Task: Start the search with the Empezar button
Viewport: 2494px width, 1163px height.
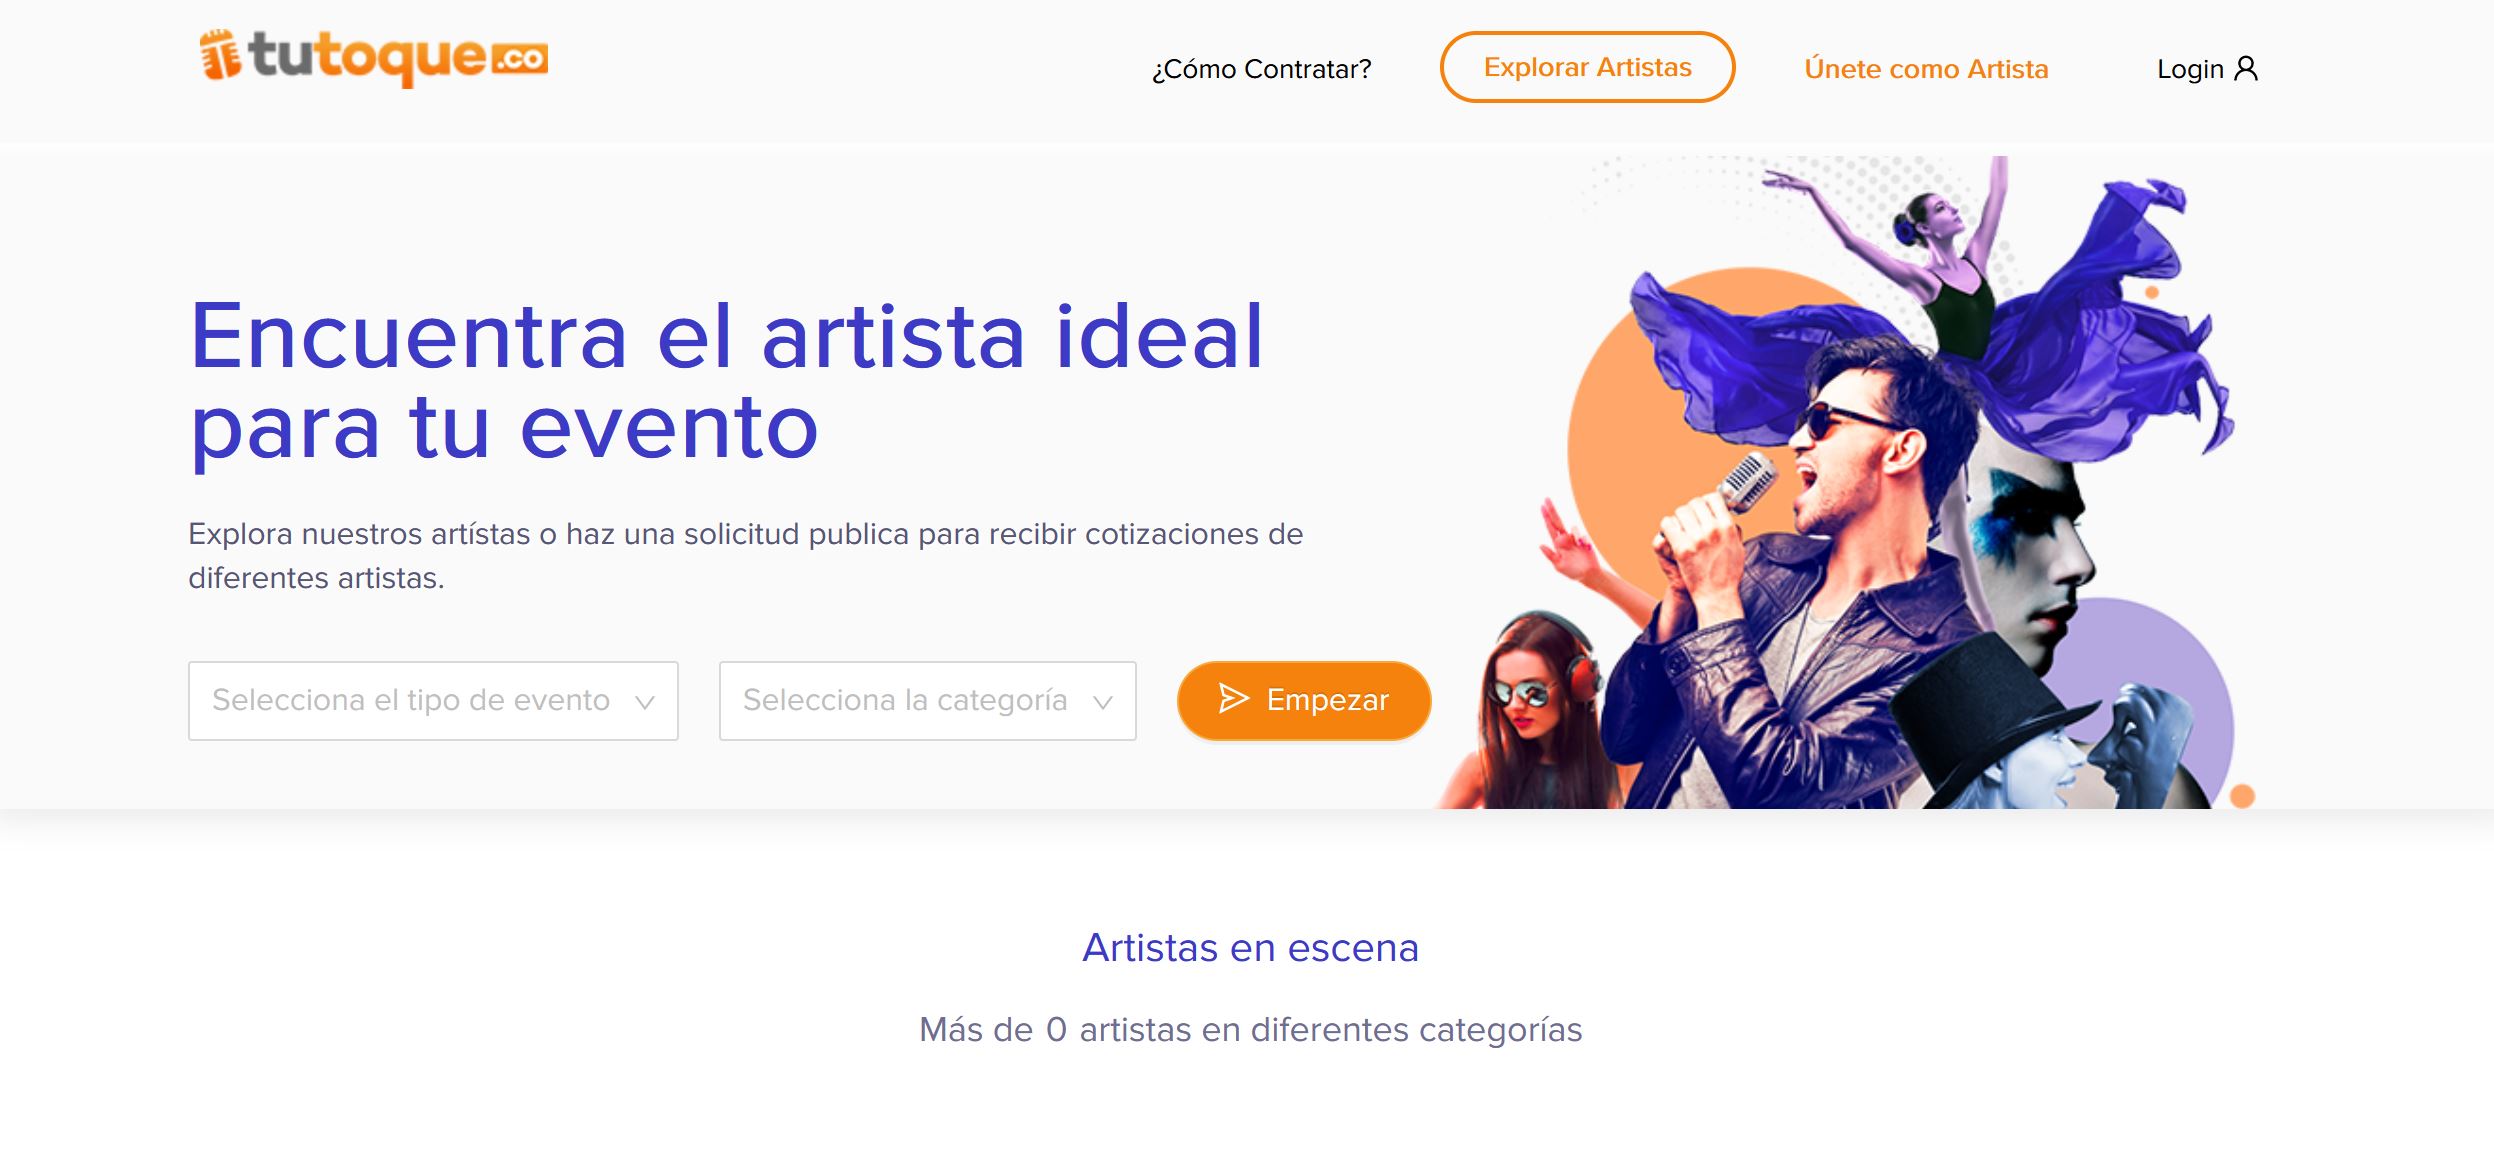Action: 1304,700
